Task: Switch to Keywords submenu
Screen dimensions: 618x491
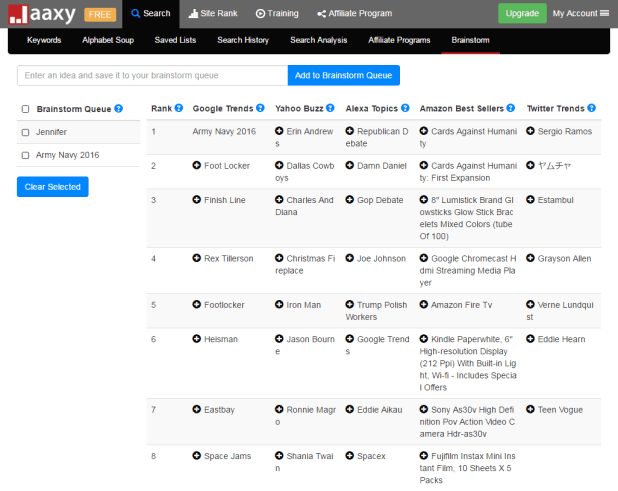Action: (x=44, y=40)
